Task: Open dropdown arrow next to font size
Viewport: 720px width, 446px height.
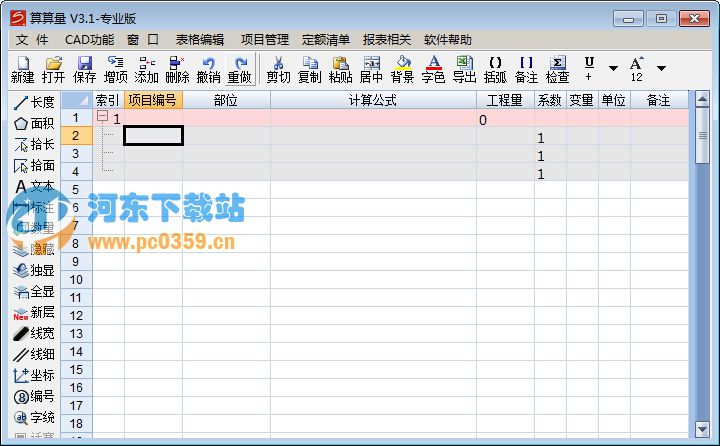Action: 661,68
